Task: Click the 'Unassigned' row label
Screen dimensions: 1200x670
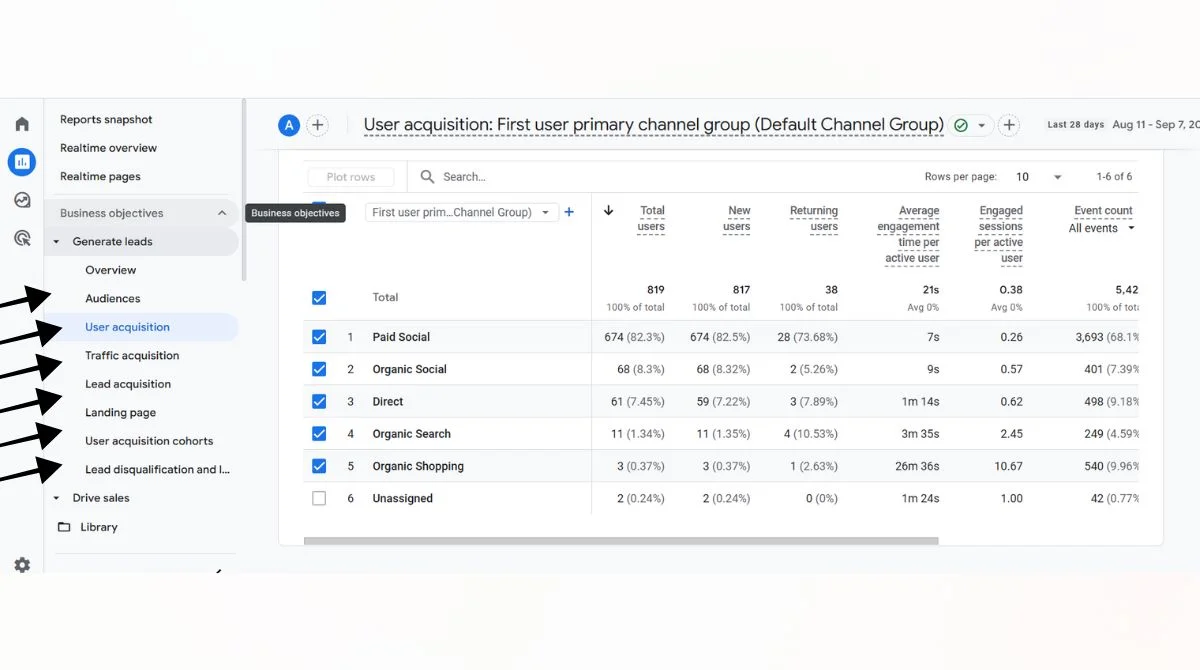Action: [x=402, y=498]
